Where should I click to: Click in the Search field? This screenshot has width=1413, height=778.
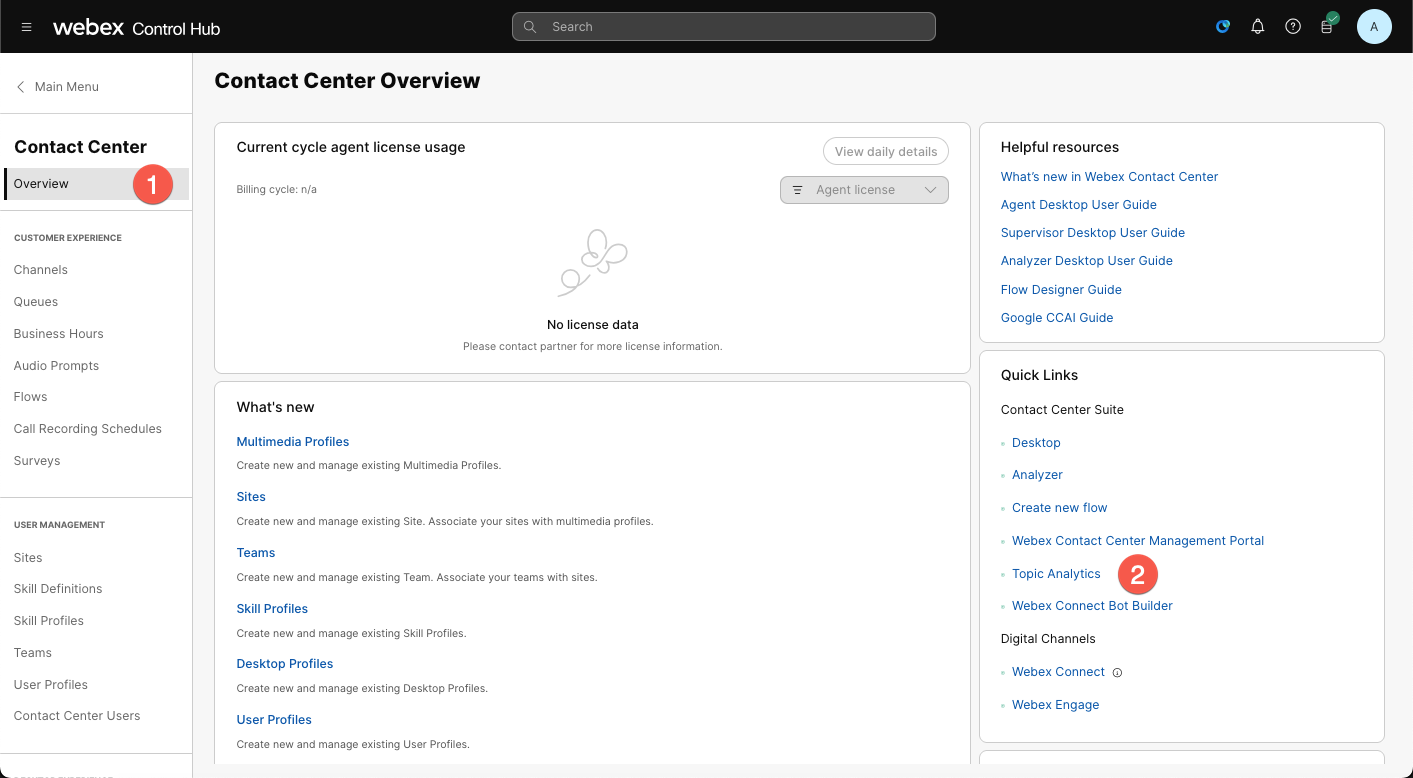click(723, 27)
